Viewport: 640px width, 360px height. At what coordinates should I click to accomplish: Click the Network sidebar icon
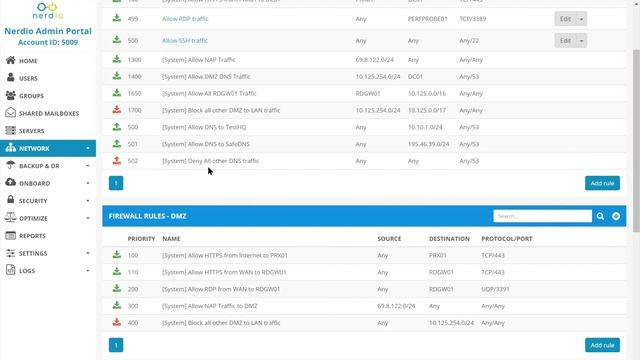(11, 148)
